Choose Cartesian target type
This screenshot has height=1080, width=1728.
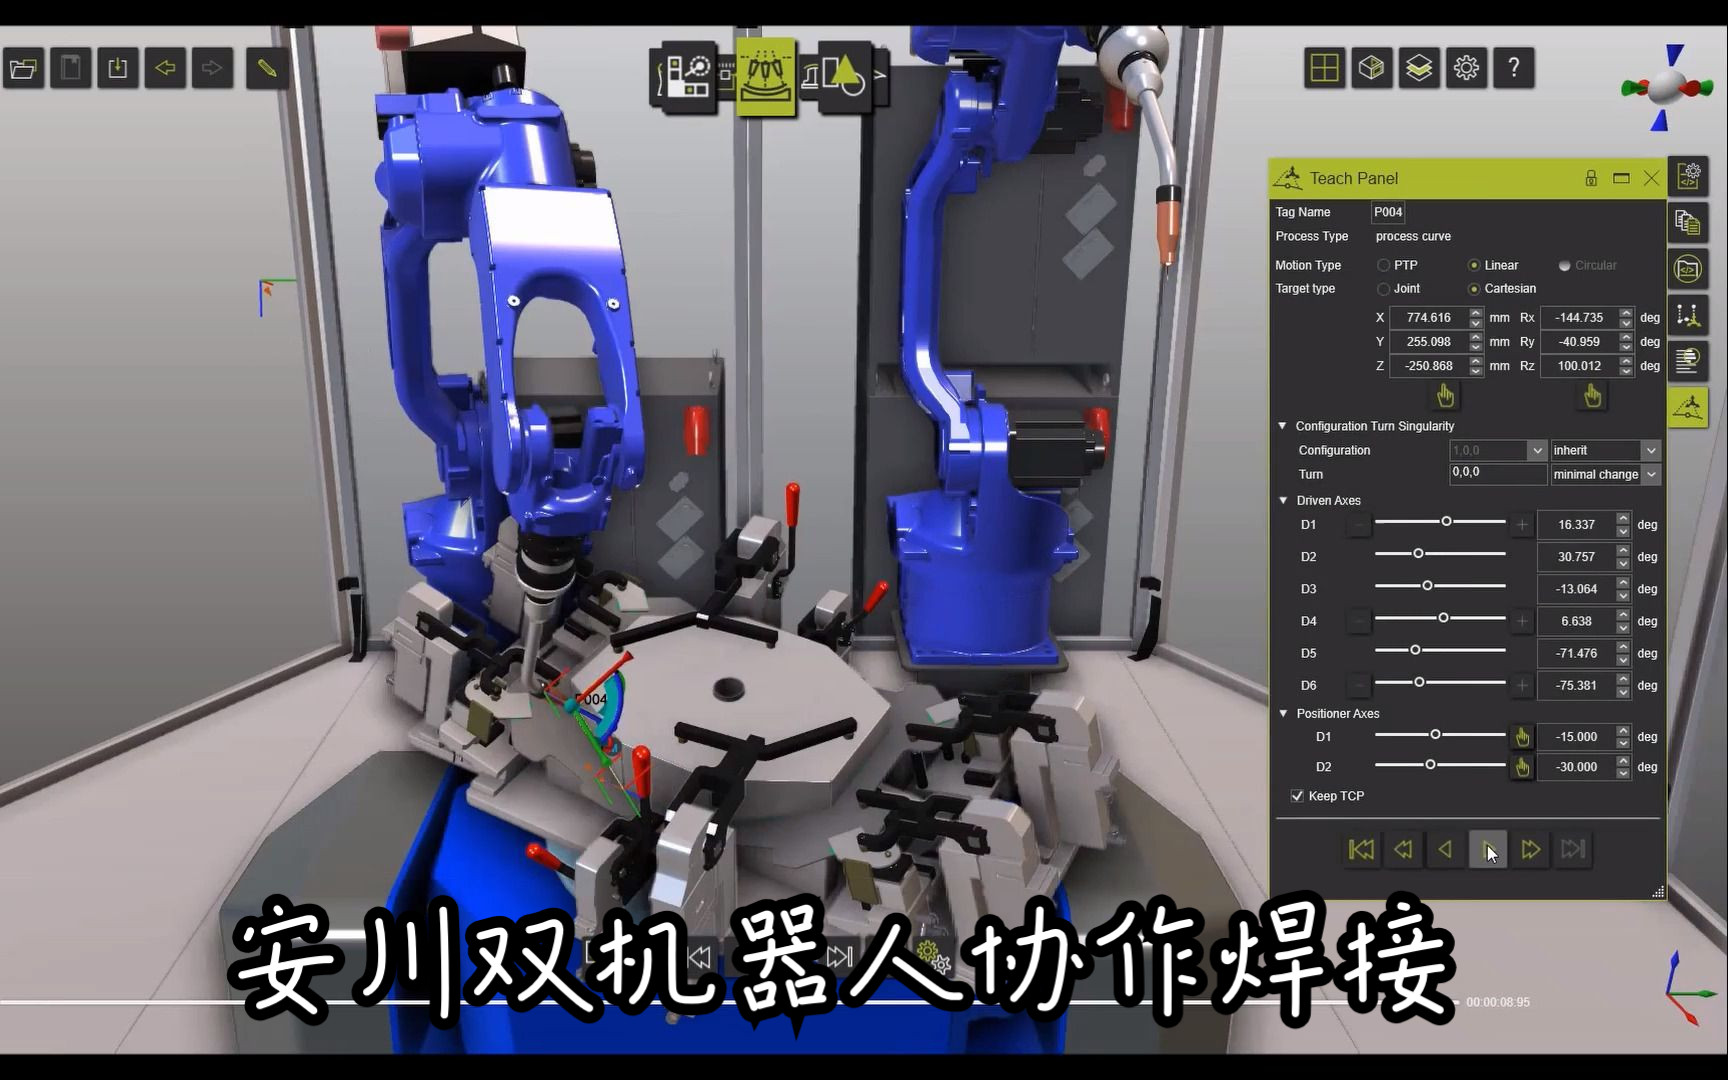point(1474,289)
